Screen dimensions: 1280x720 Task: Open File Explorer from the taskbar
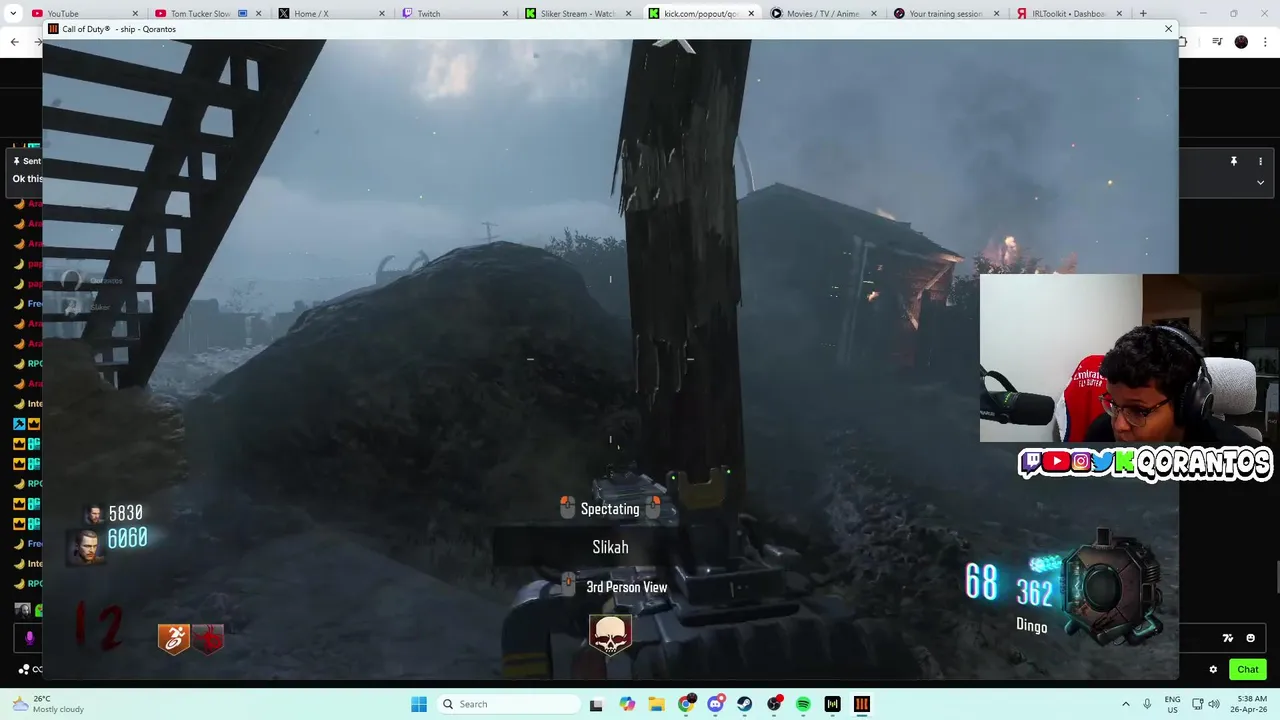click(656, 704)
